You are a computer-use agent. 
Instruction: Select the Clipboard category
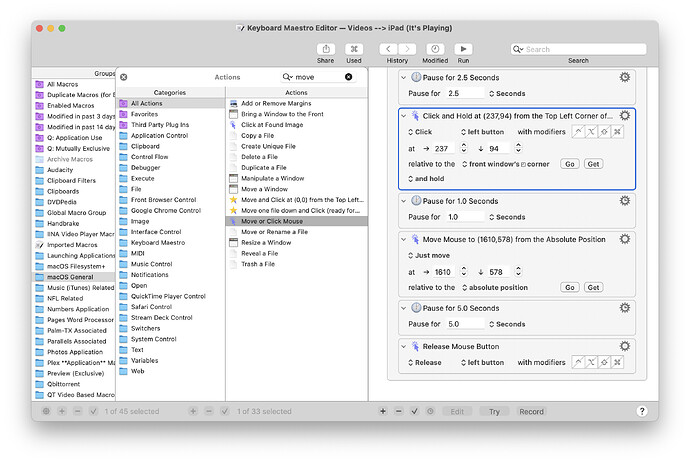tap(171, 146)
